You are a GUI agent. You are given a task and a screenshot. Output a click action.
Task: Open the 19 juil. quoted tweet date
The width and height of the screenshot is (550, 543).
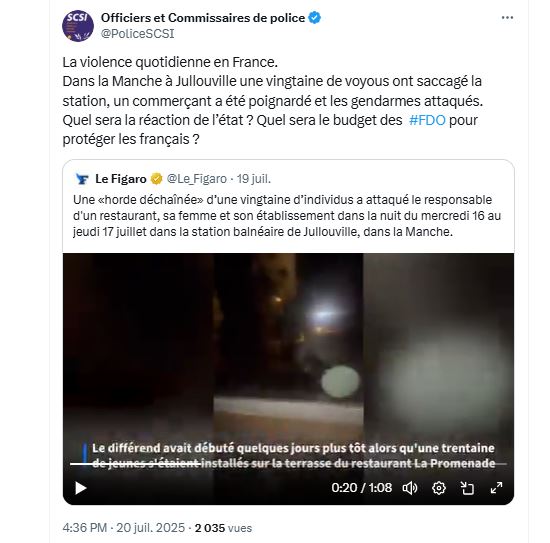[254, 179]
